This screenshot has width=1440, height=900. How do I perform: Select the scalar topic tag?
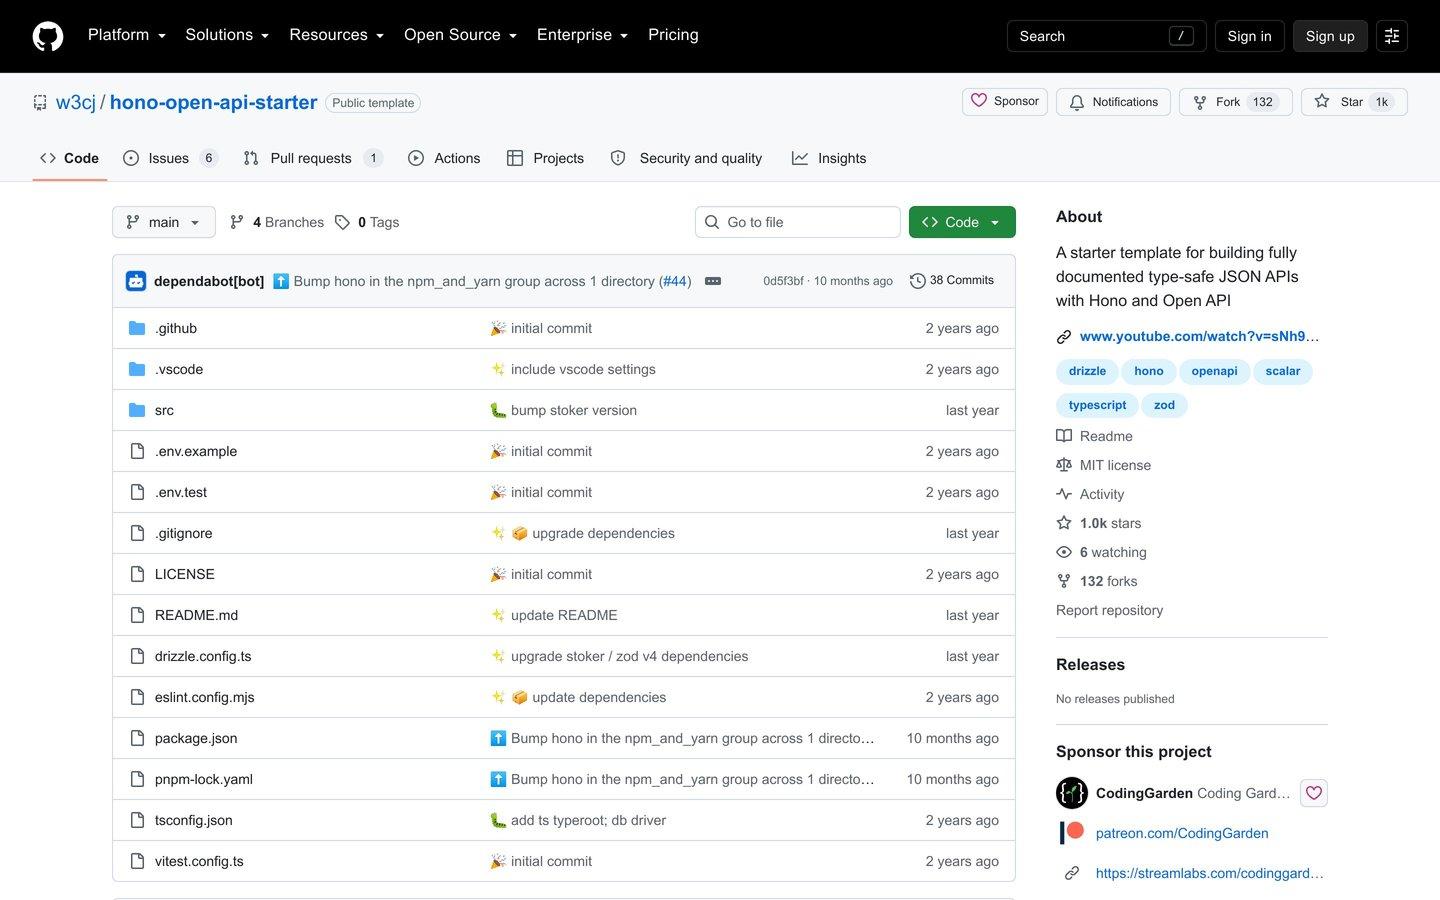point(1283,371)
